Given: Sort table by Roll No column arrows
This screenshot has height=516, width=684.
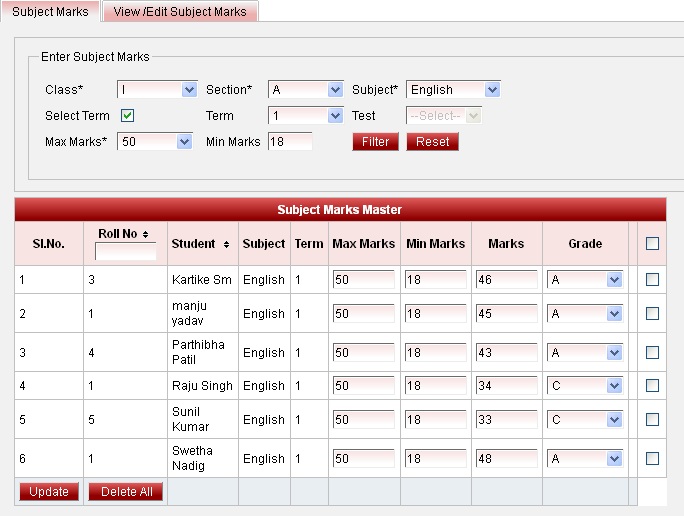Looking at the screenshot, I should pyautogui.click(x=146, y=233).
